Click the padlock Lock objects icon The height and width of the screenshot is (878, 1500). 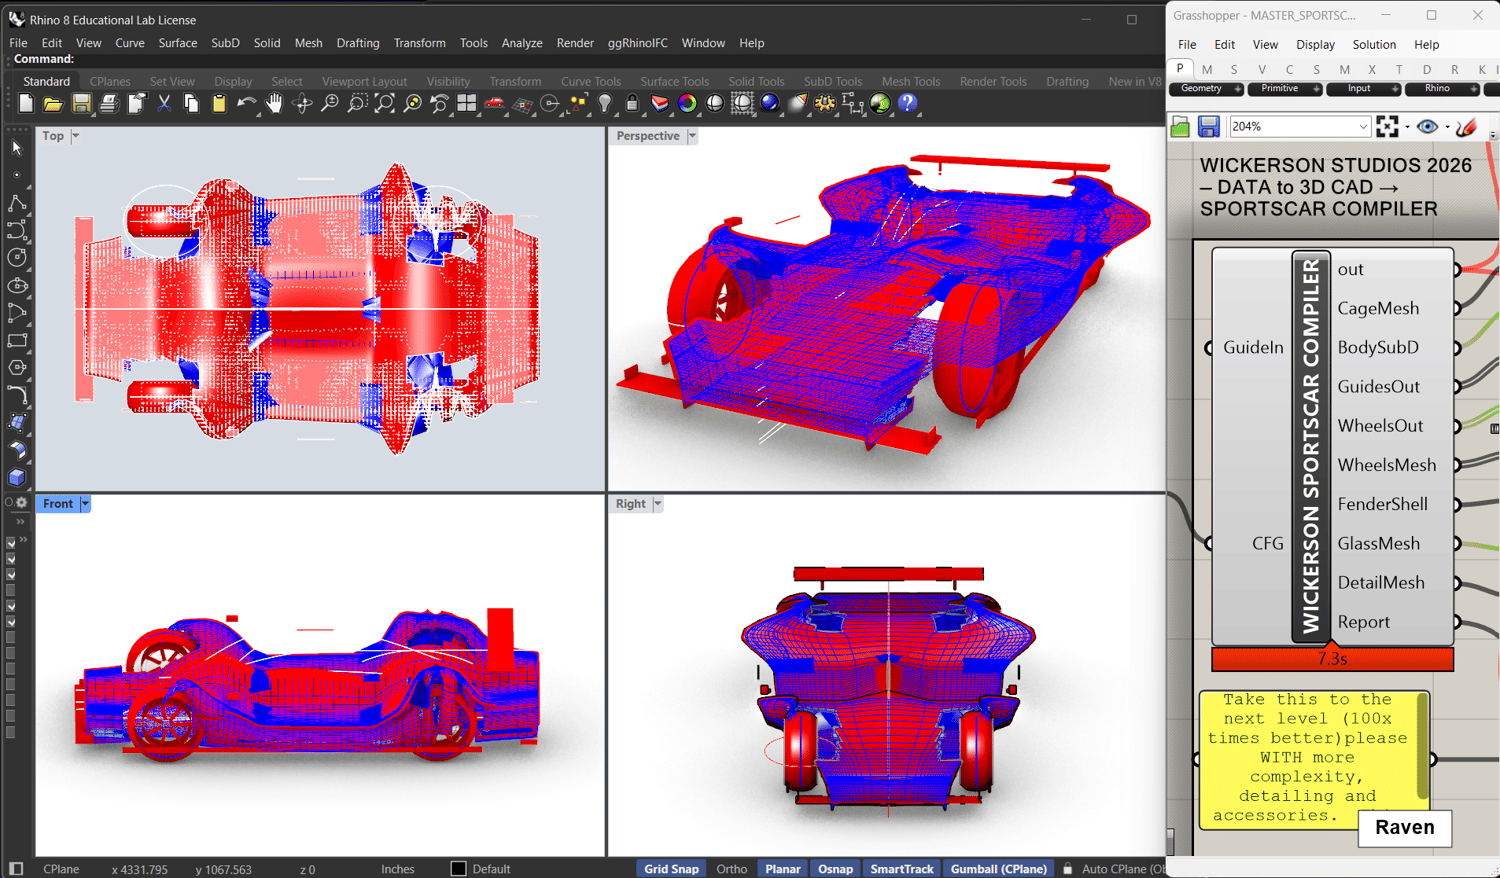coord(632,103)
